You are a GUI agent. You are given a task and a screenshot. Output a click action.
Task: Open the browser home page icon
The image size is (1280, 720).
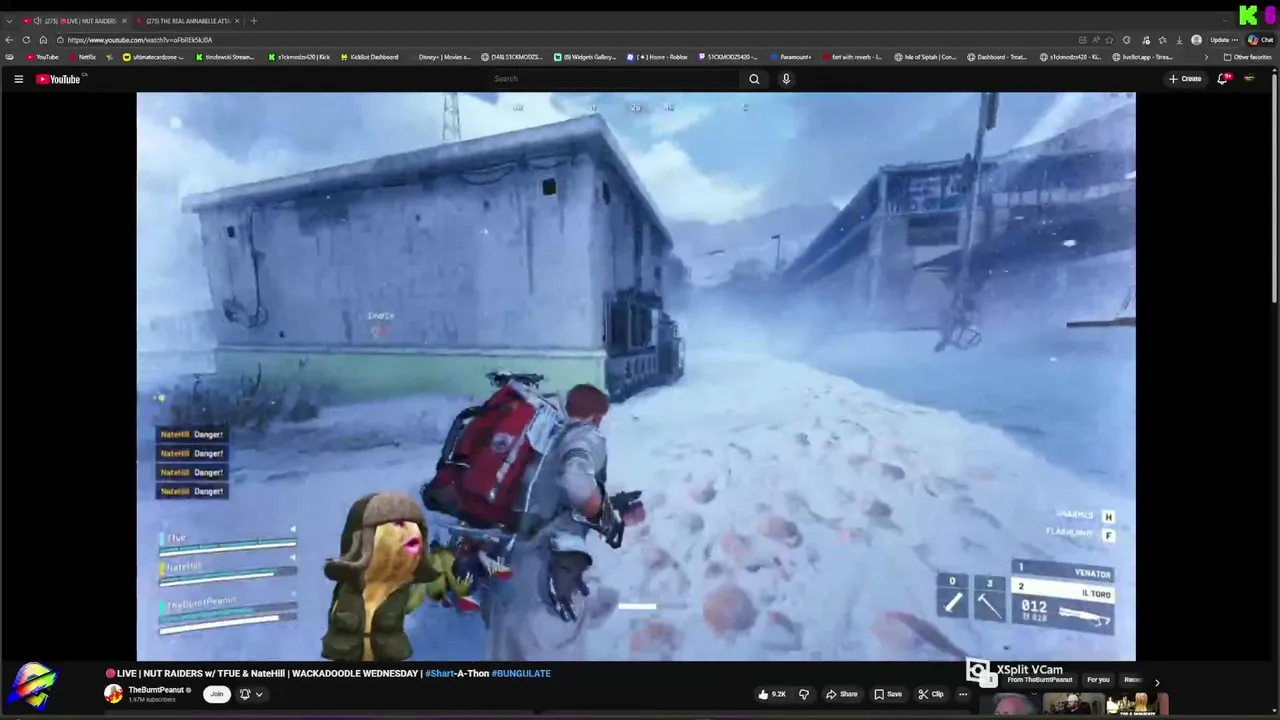(43, 40)
